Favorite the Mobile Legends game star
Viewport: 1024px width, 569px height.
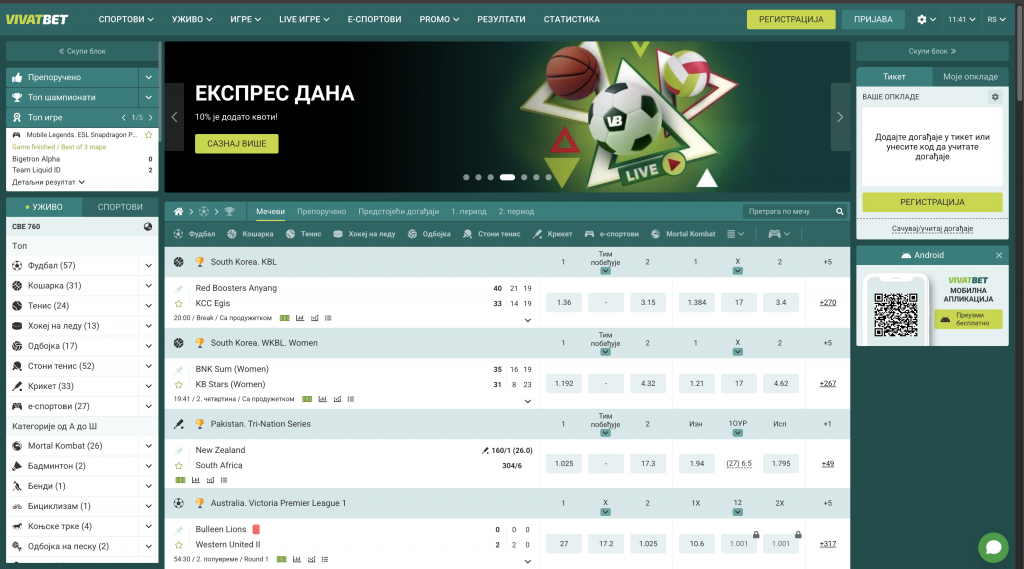pos(148,135)
